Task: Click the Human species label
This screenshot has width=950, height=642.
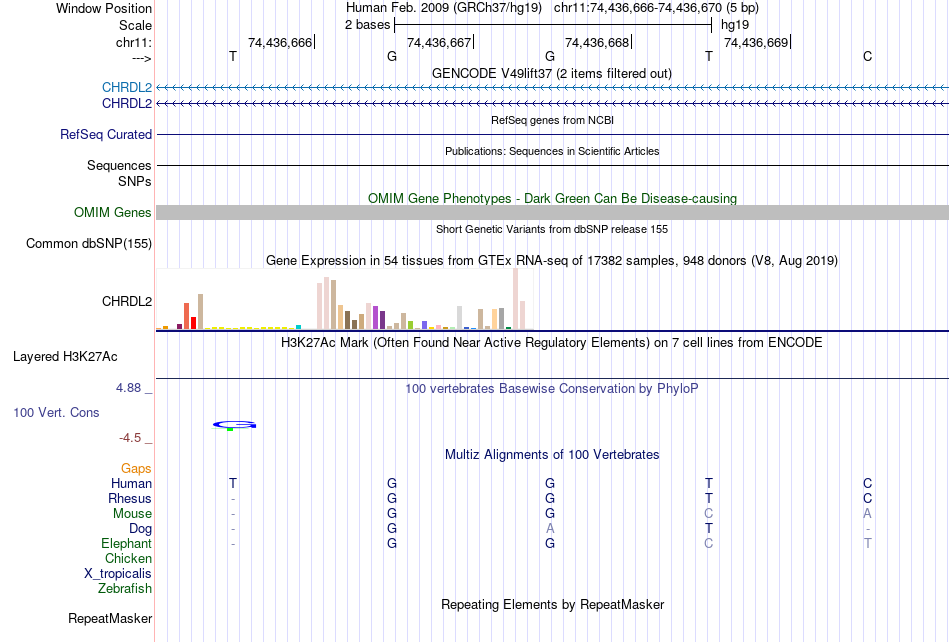Action: point(131,483)
